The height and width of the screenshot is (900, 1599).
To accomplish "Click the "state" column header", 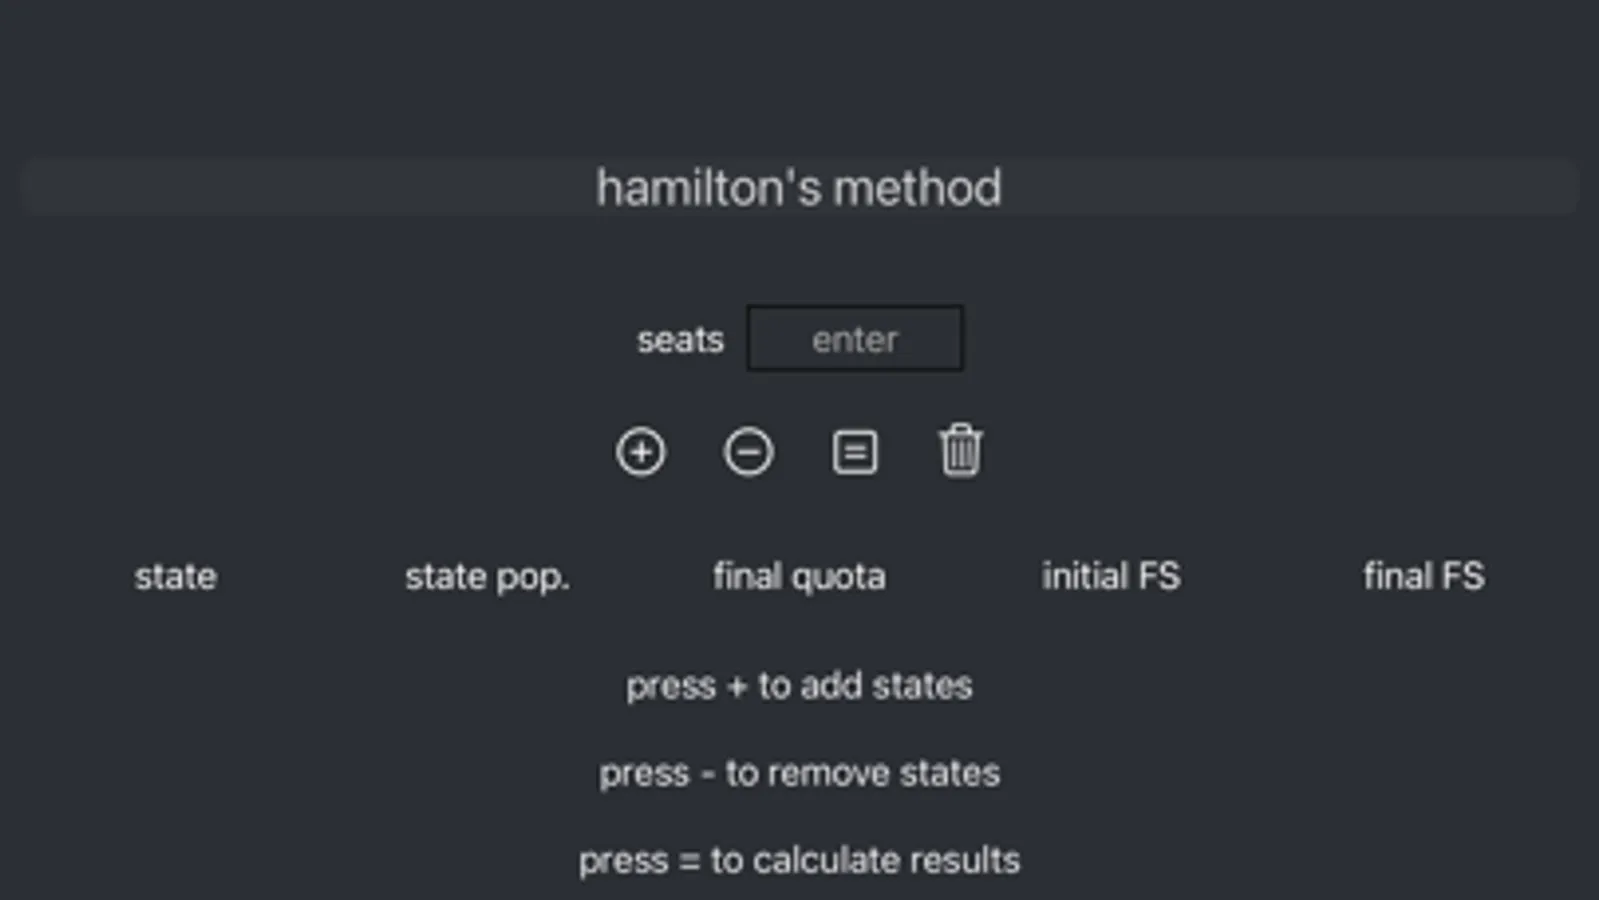I will click(175, 576).
